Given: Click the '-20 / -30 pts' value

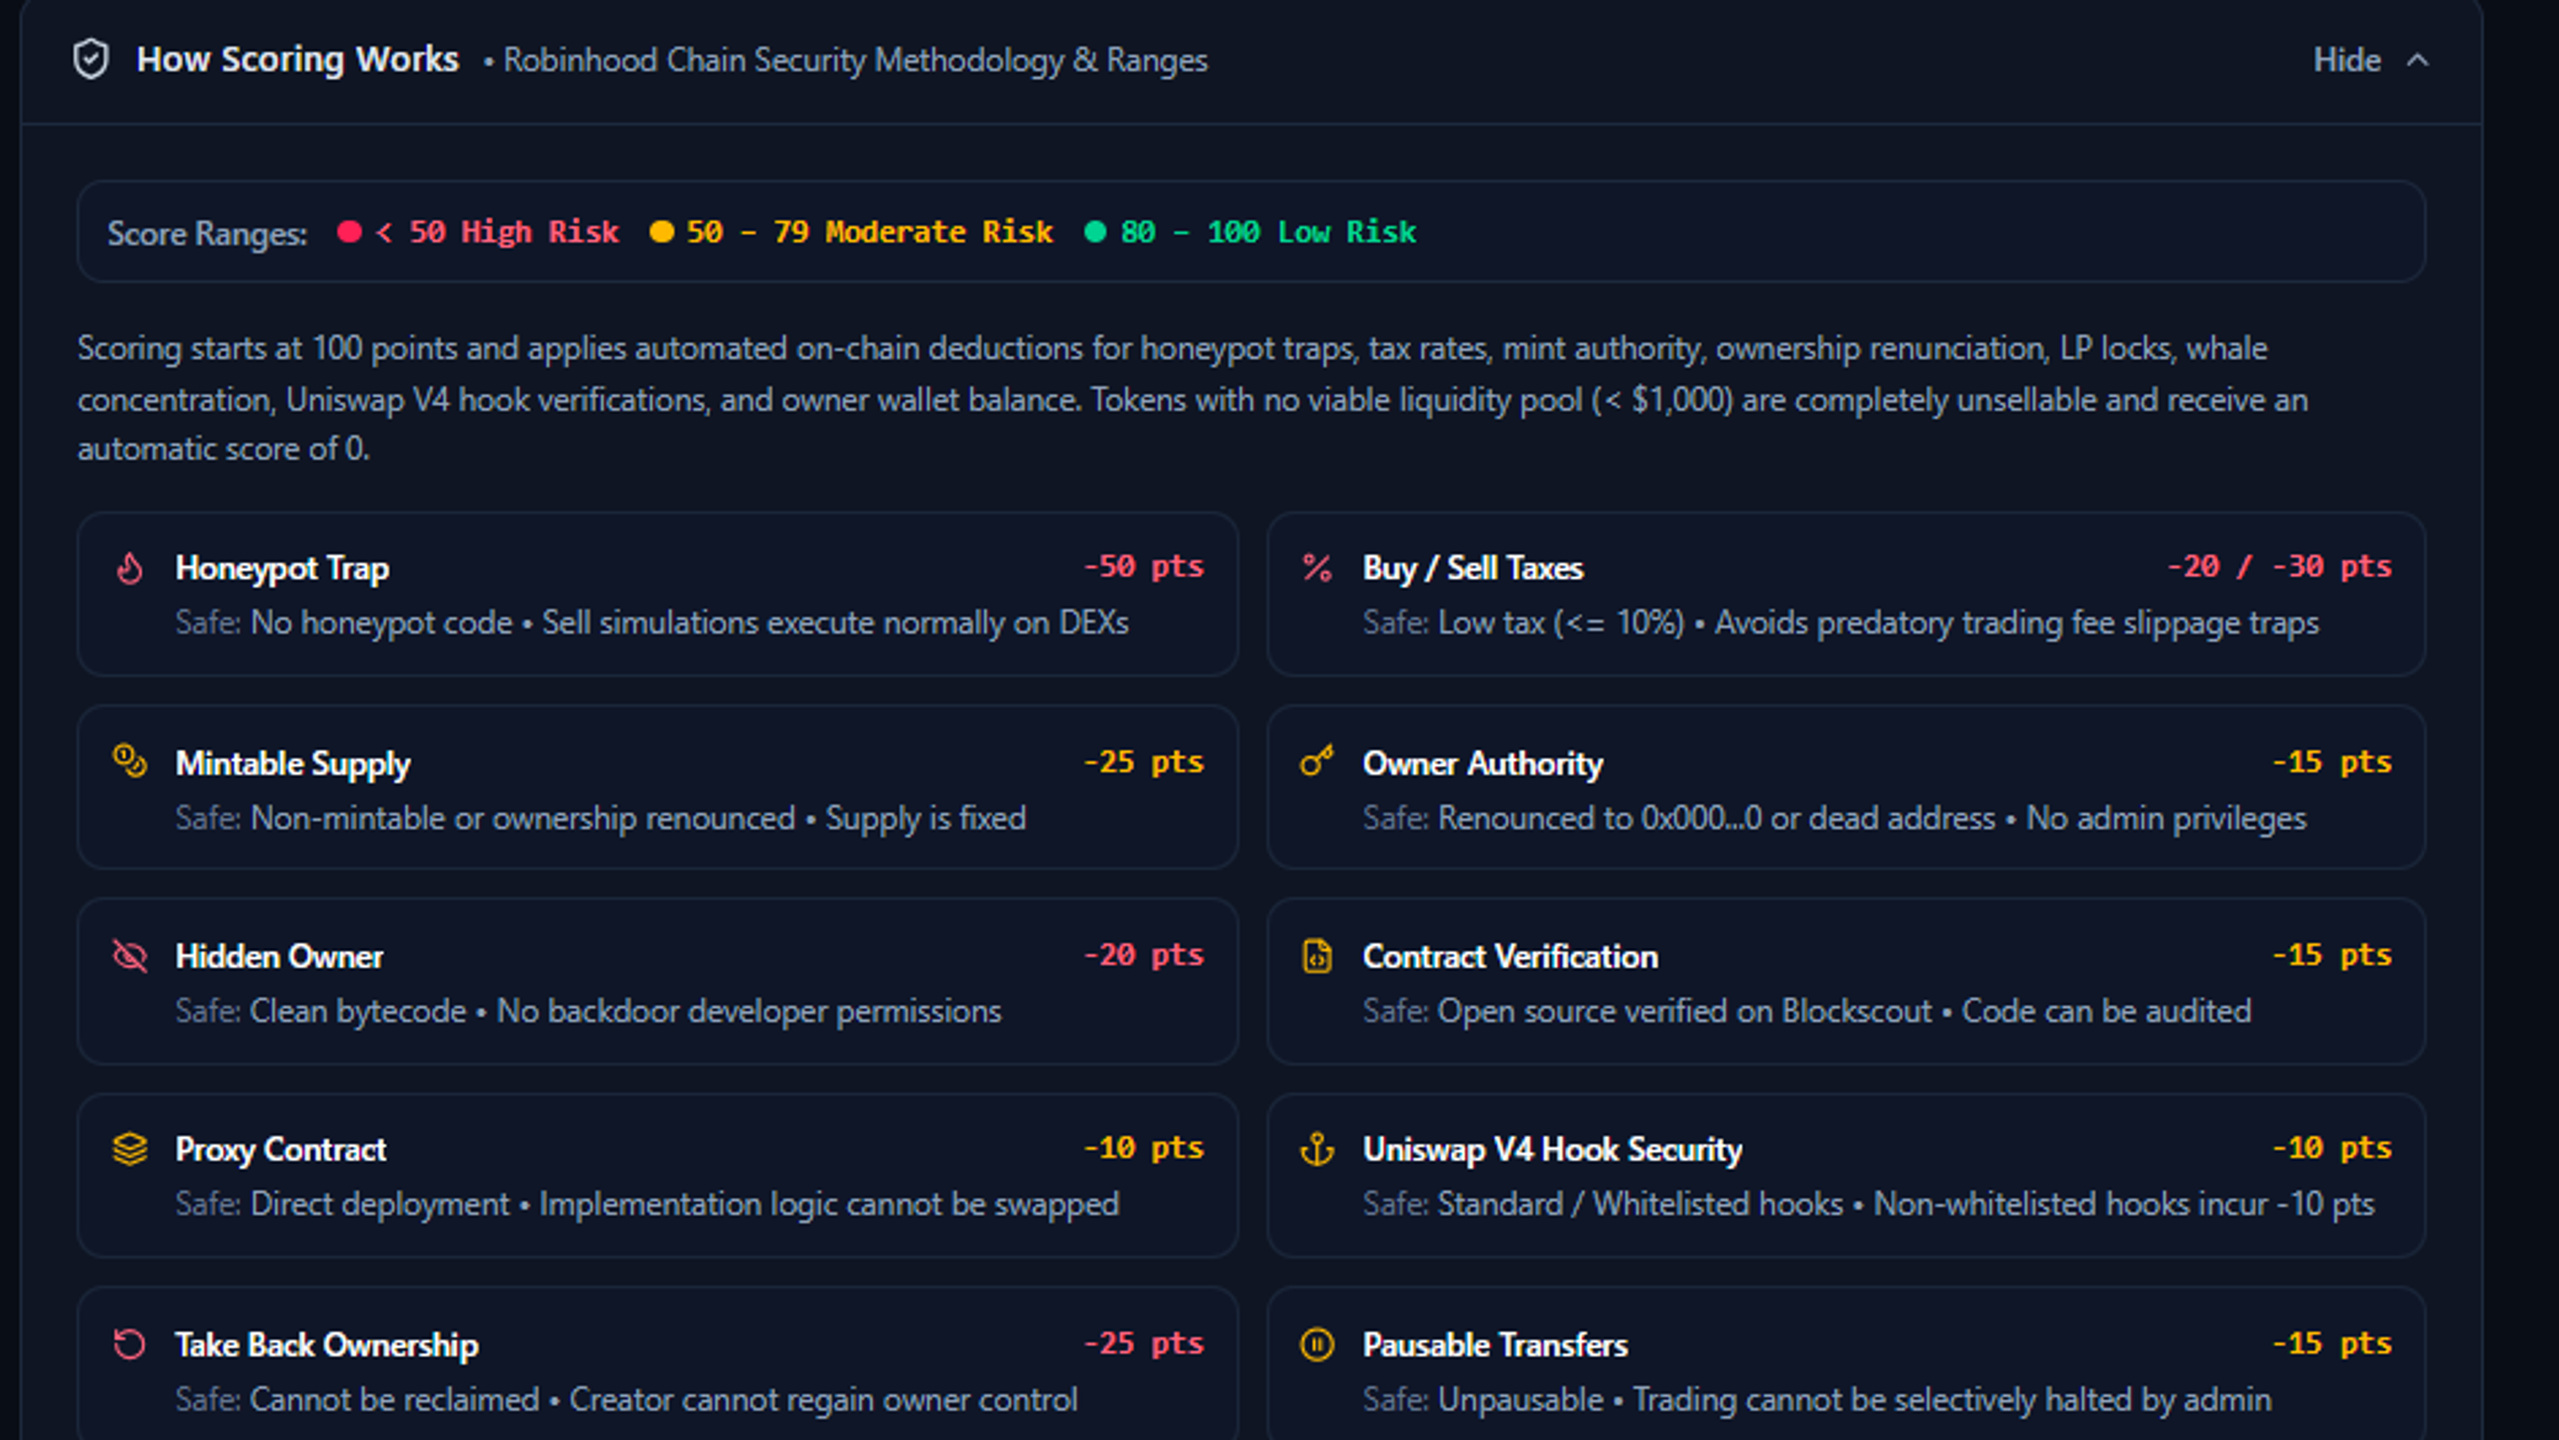Looking at the screenshot, I should [x=2279, y=566].
